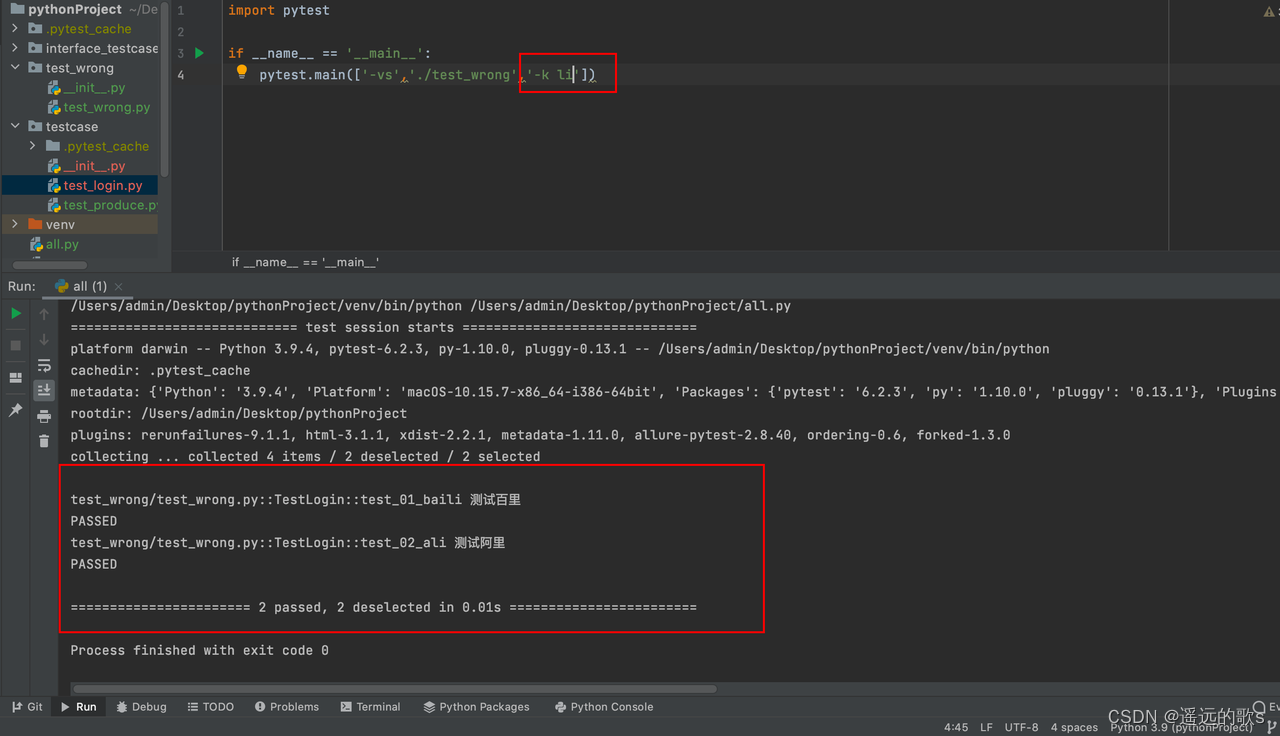Image resolution: width=1280 pixels, height=736 pixels.
Task: Click the 'rootdir:' console line
Action: 239,413
